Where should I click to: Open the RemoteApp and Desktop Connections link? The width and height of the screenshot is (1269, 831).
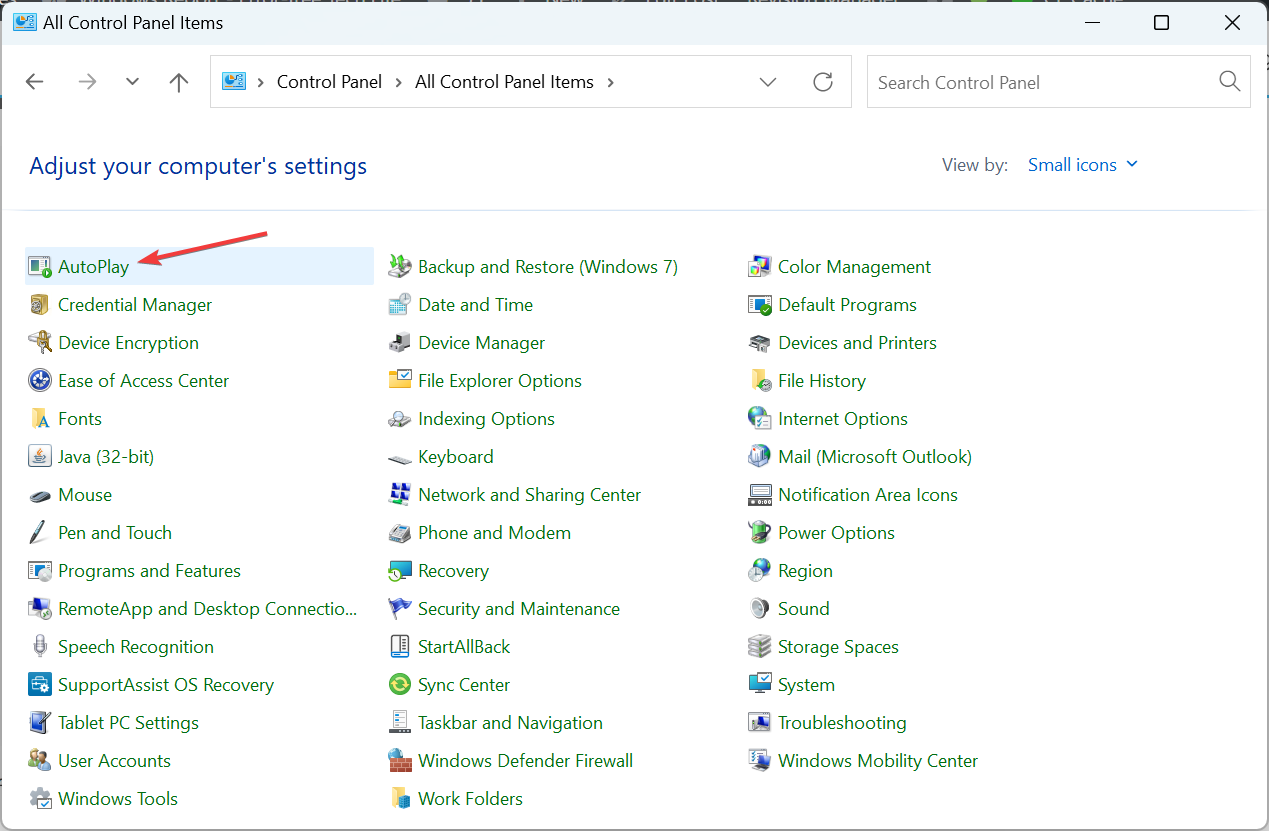(207, 609)
